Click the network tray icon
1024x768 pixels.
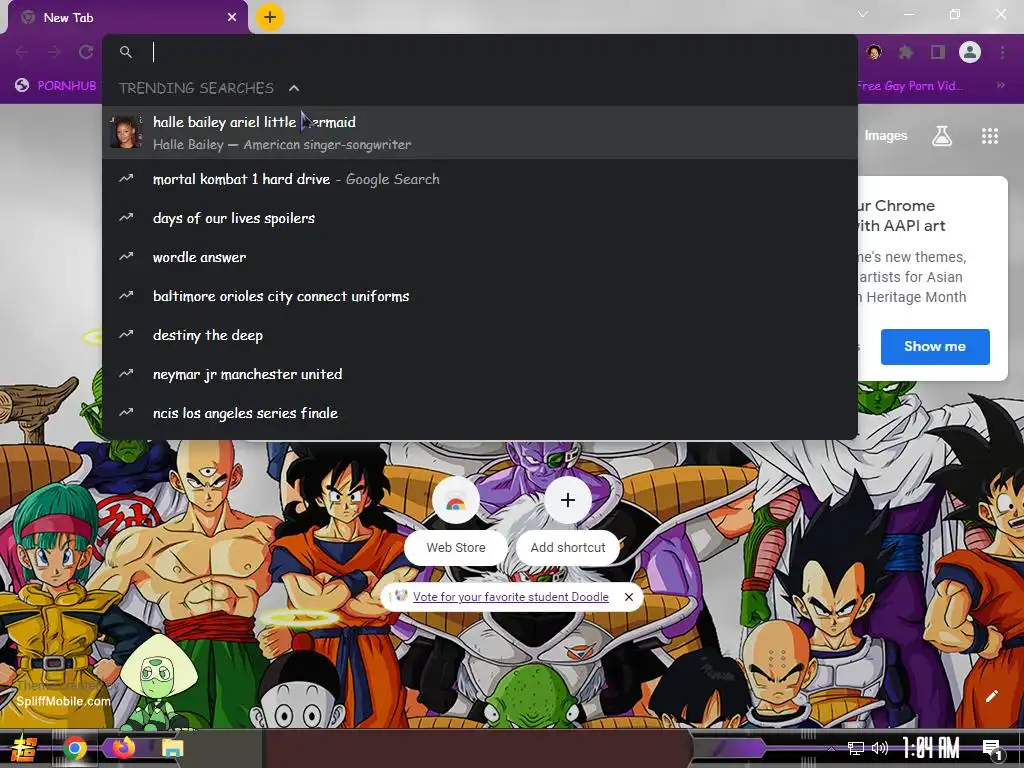pyautogui.click(x=856, y=748)
